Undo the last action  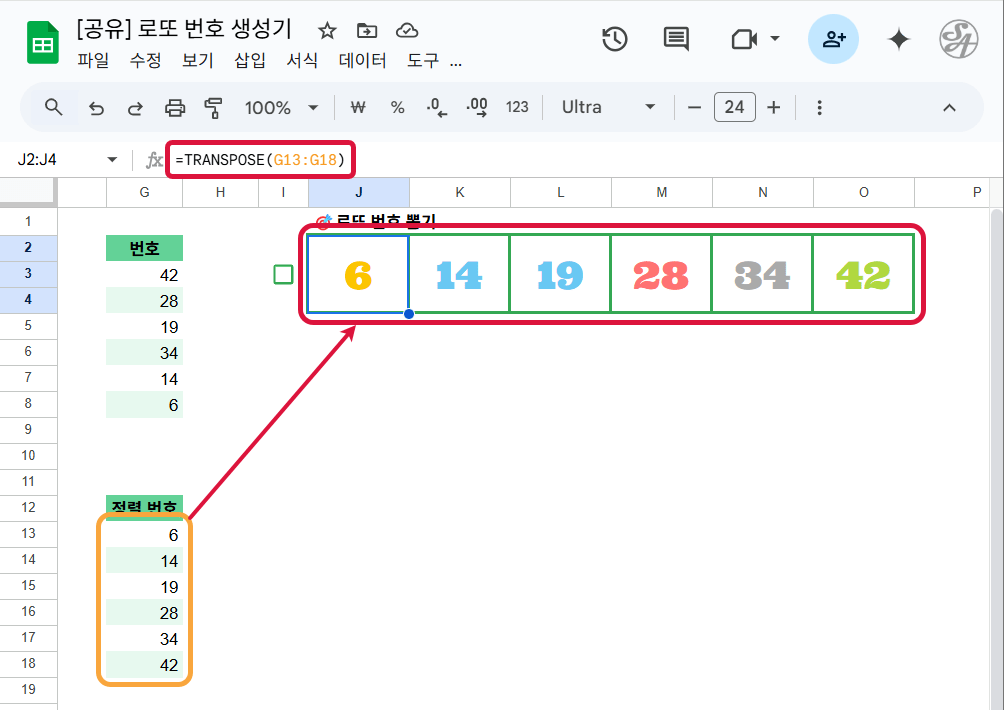(x=97, y=107)
